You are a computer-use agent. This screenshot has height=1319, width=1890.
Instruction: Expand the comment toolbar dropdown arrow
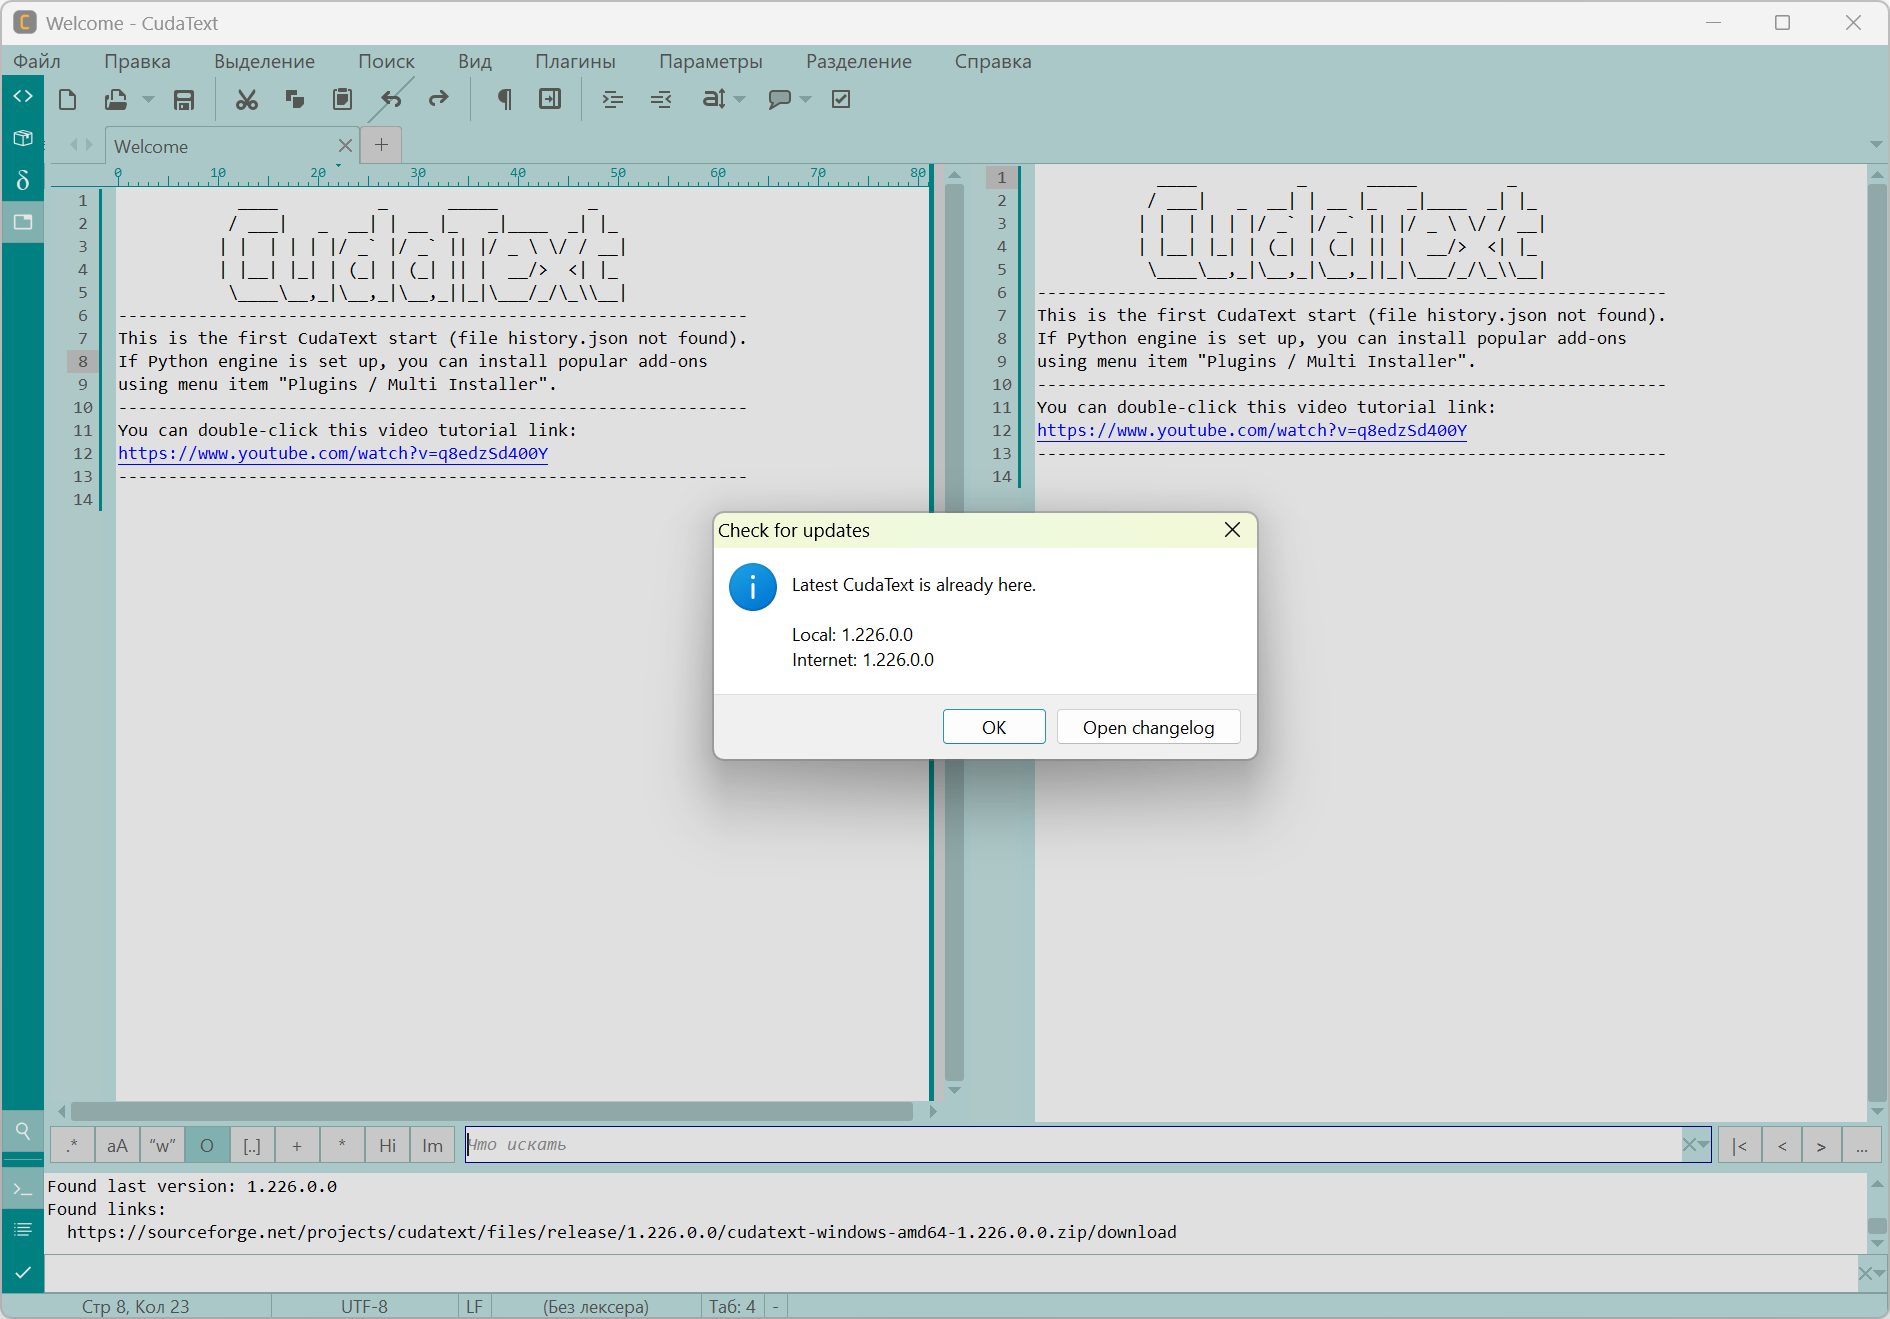(806, 100)
